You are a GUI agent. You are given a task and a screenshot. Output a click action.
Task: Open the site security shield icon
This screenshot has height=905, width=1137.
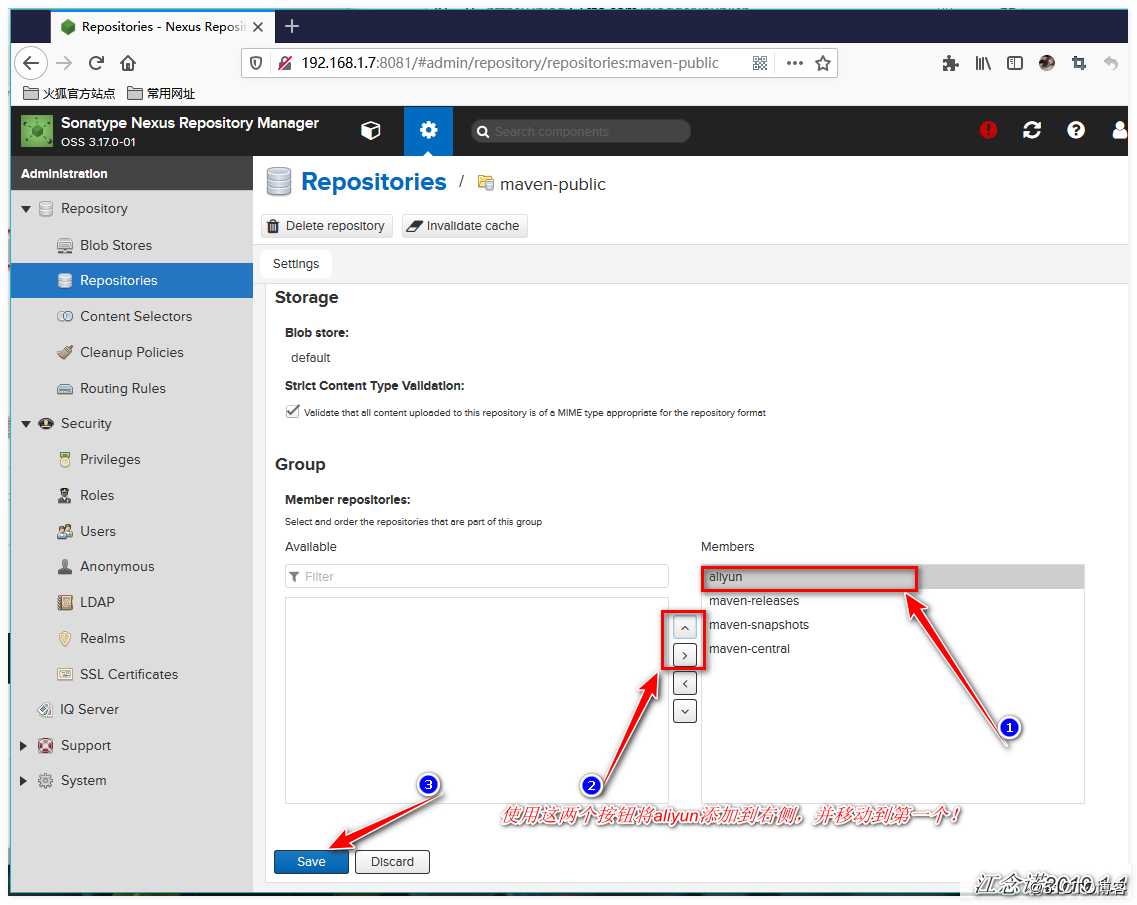click(256, 63)
